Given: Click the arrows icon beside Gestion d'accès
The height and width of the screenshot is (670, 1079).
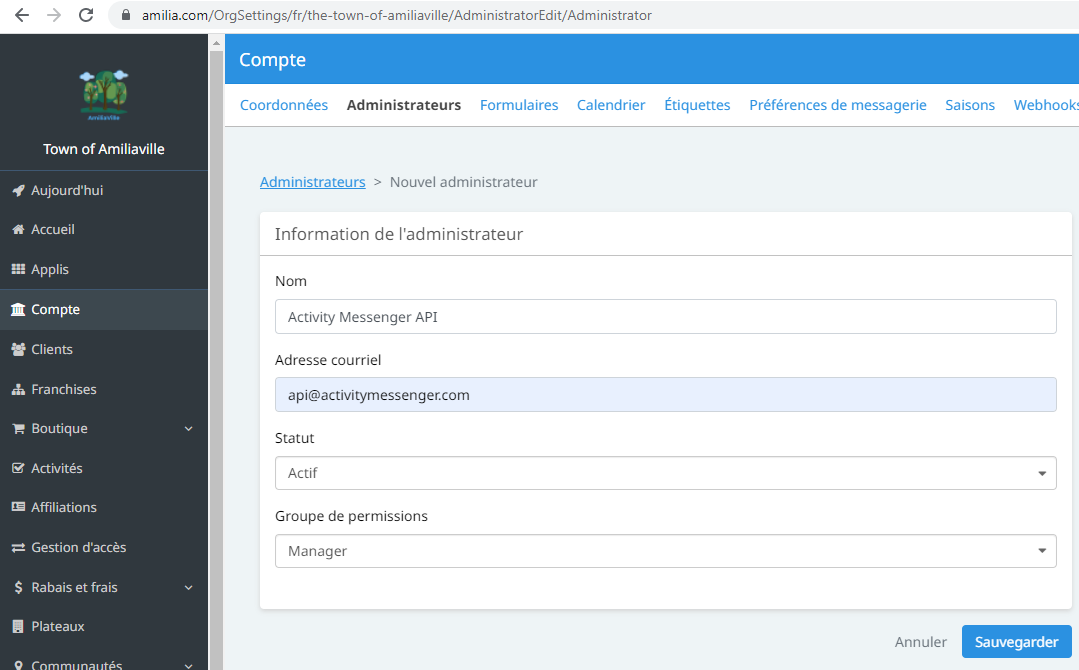Looking at the screenshot, I should click(x=19, y=548).
